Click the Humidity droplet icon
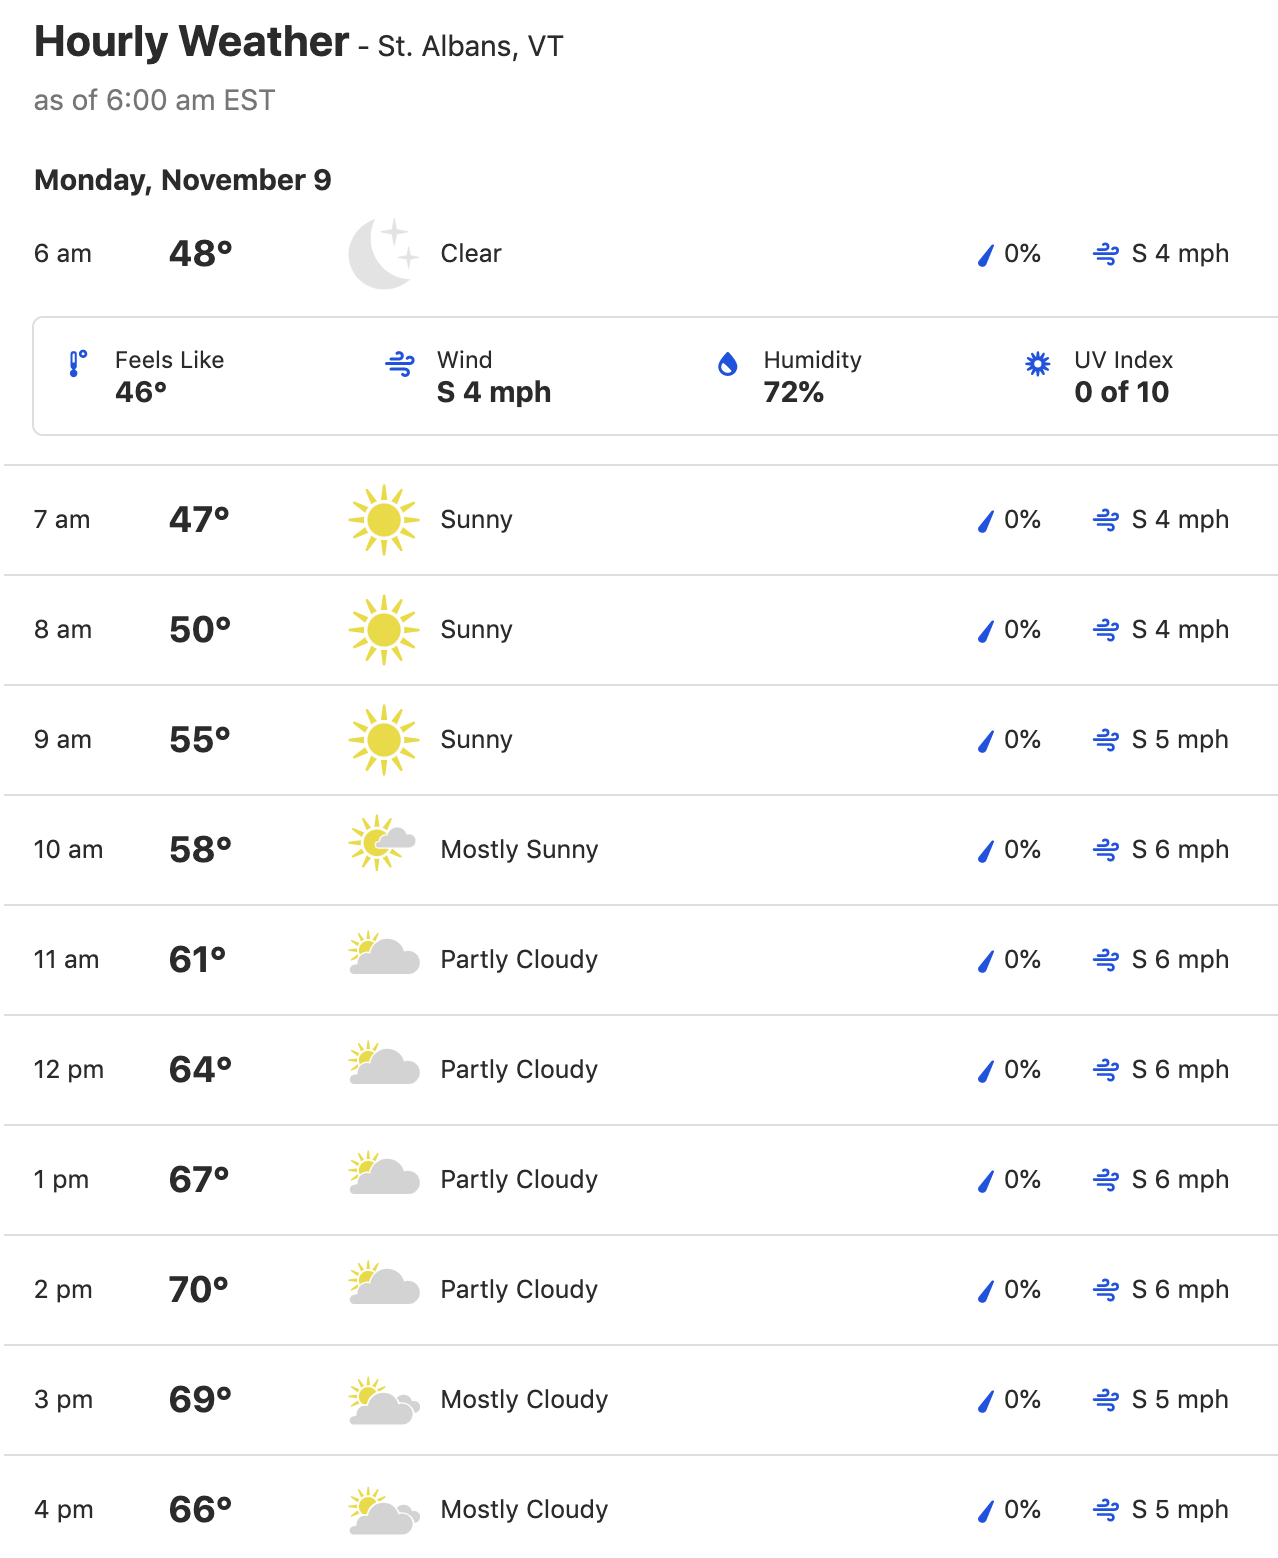This screenshot has height=1558, width=1278. pyautogui.click(x=728, y=364)
